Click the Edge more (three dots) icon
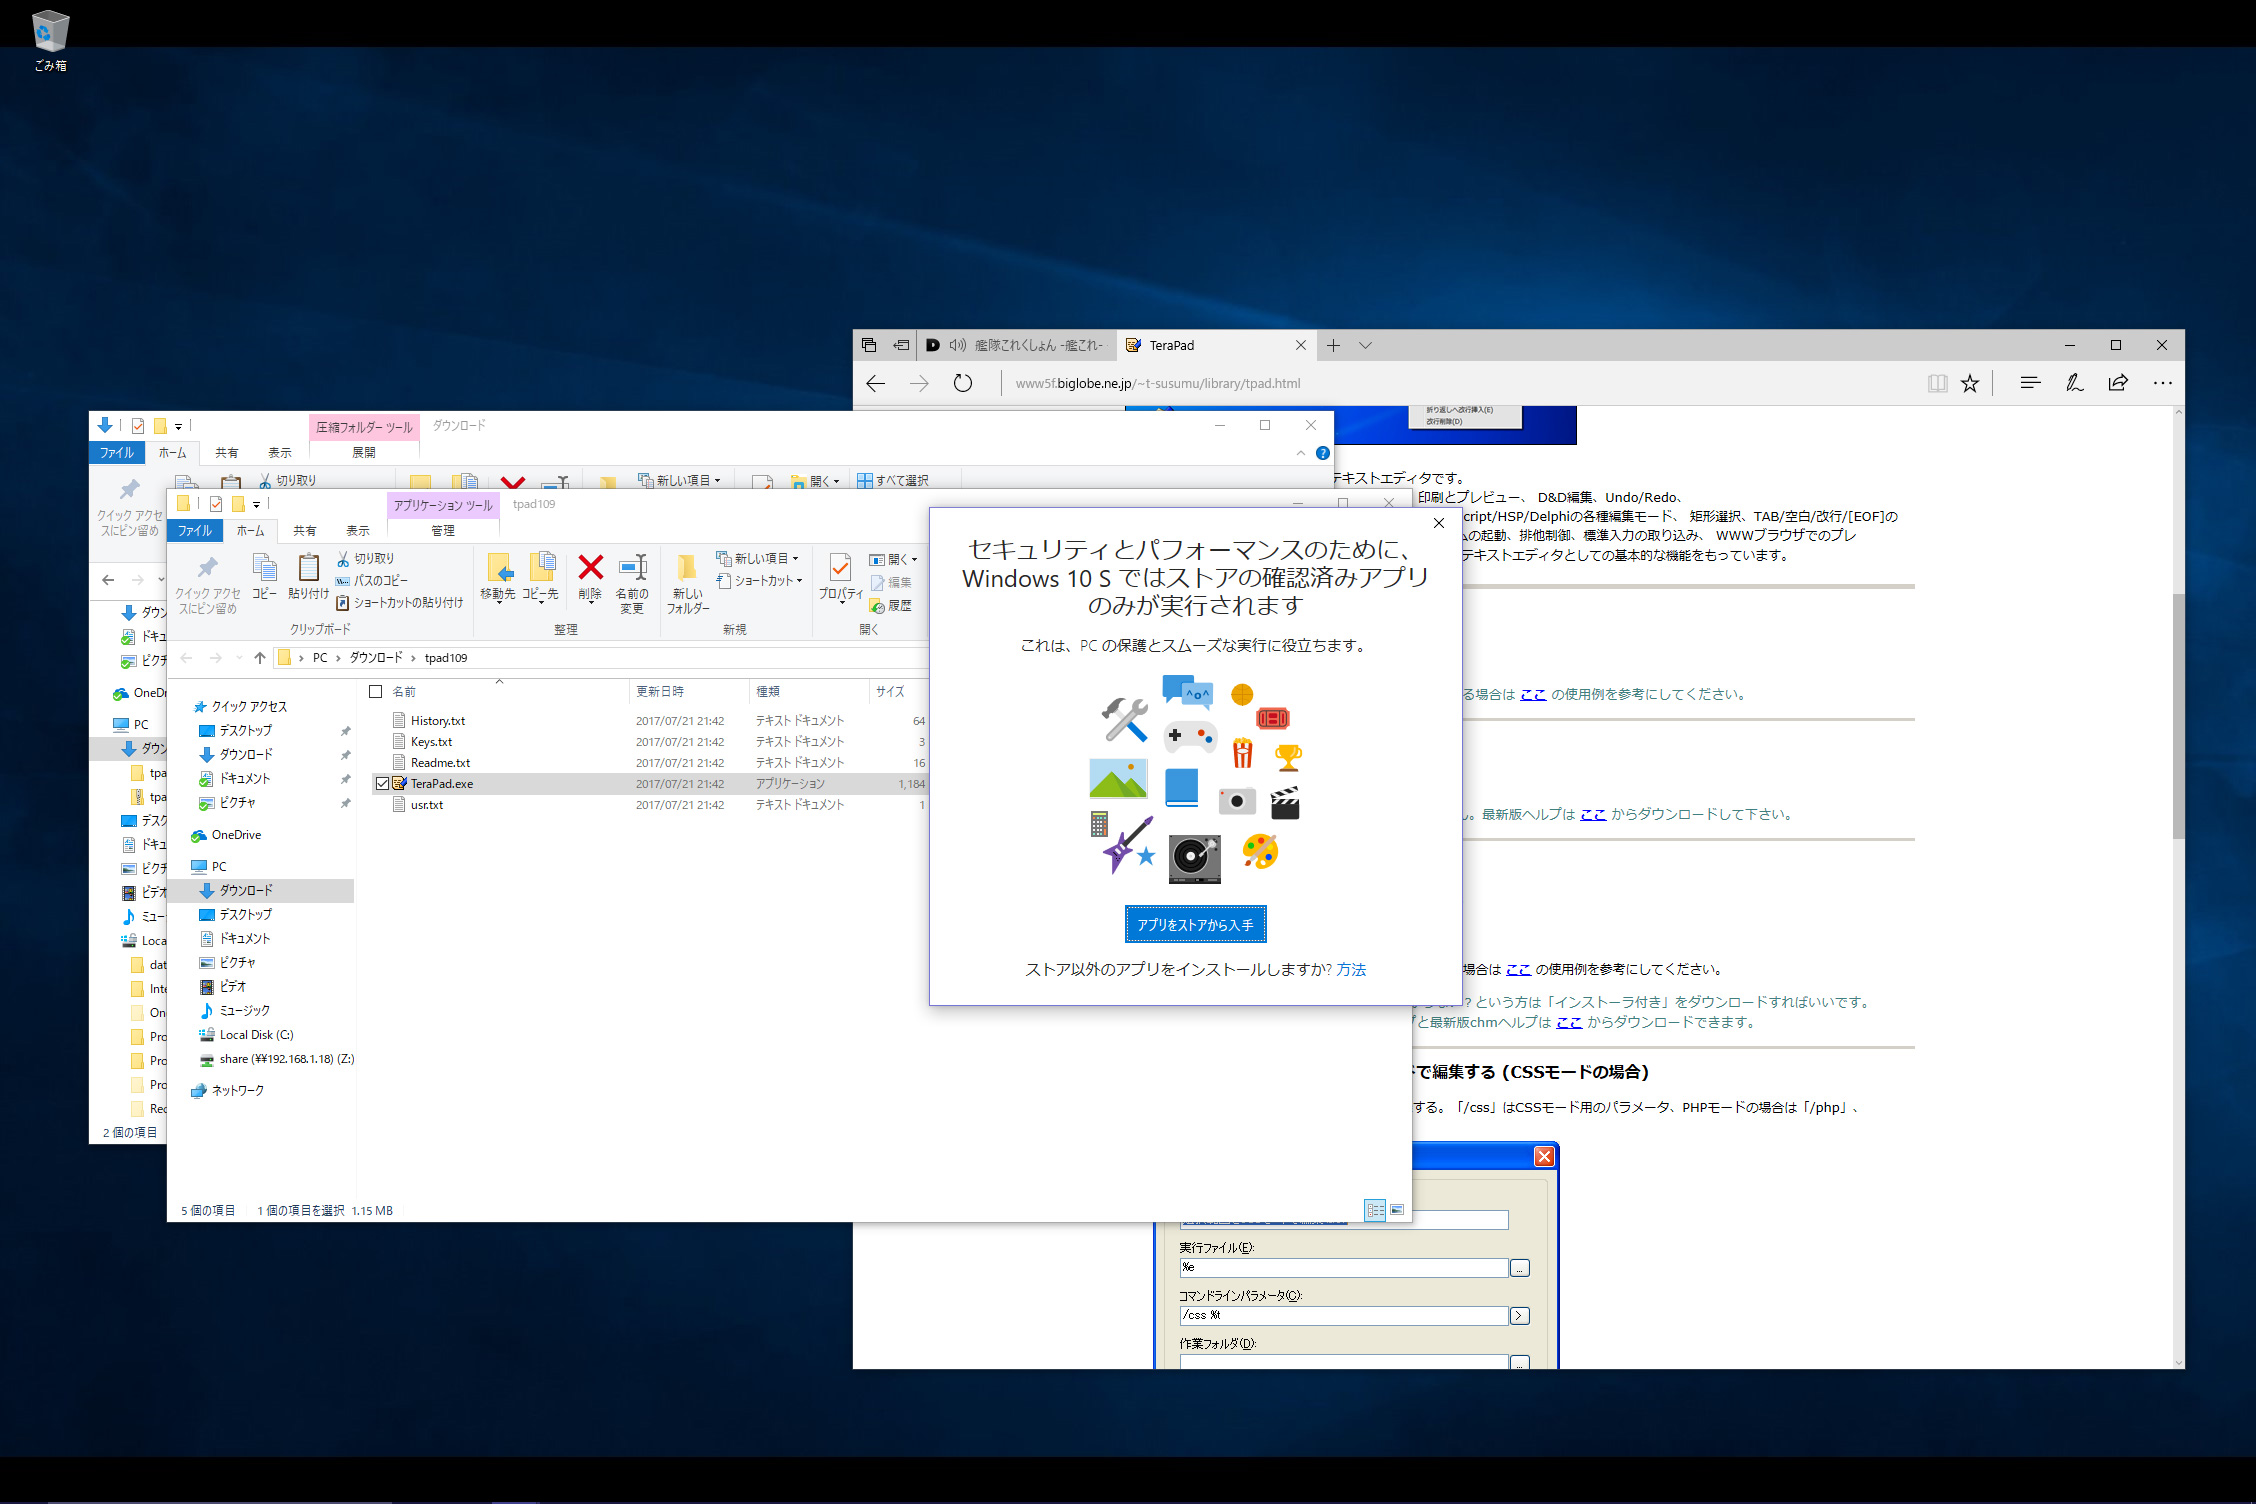 (x=2162, y=383)
